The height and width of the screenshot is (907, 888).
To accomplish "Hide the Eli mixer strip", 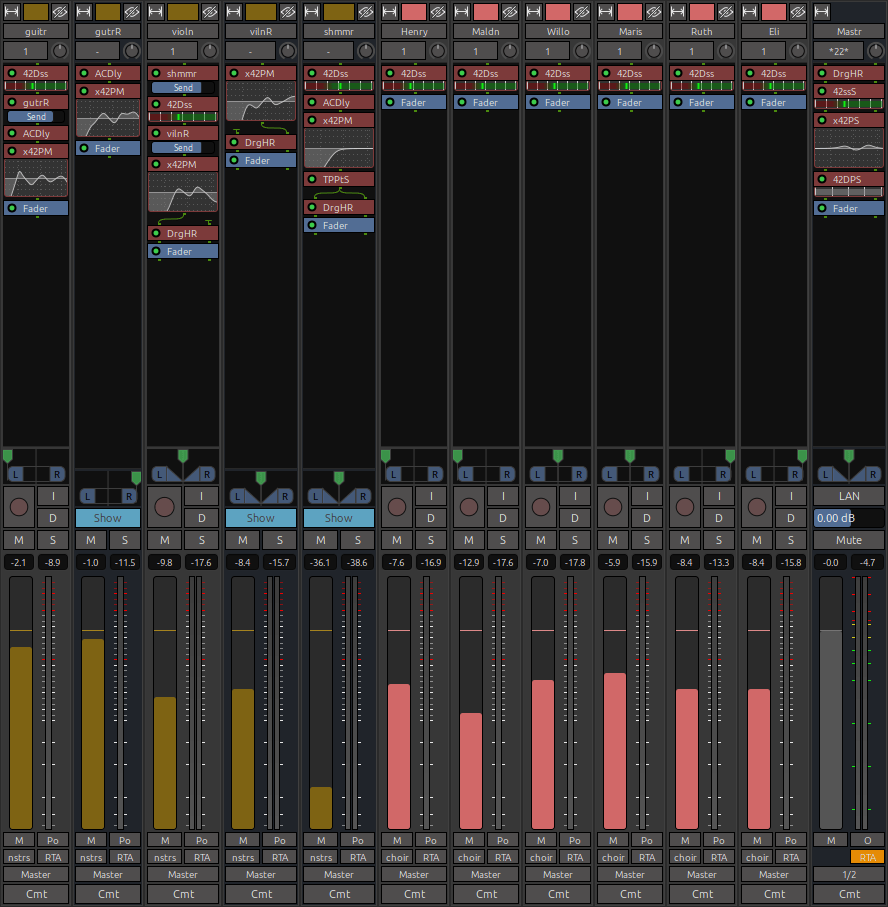I will (796, 12).
